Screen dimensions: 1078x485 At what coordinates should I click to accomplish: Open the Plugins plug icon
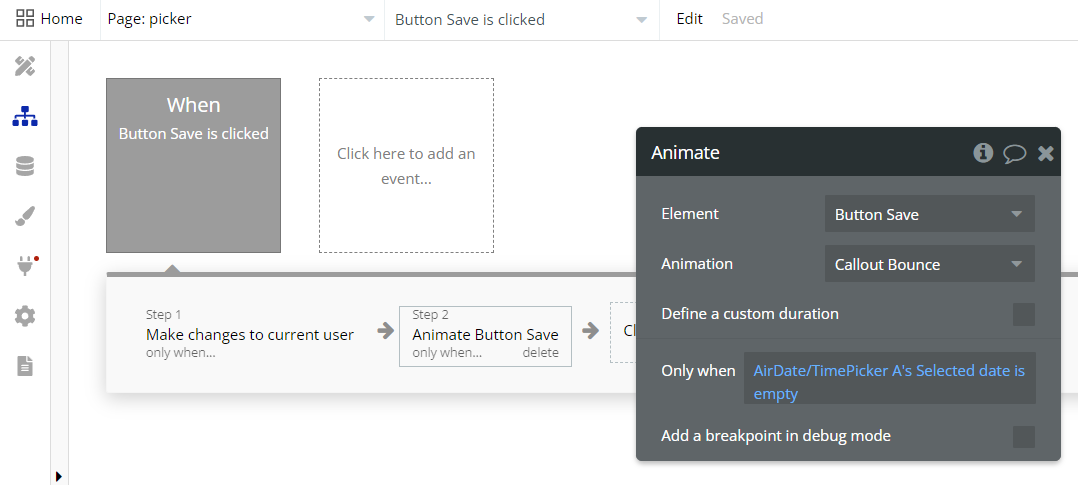tap(25, 267)
